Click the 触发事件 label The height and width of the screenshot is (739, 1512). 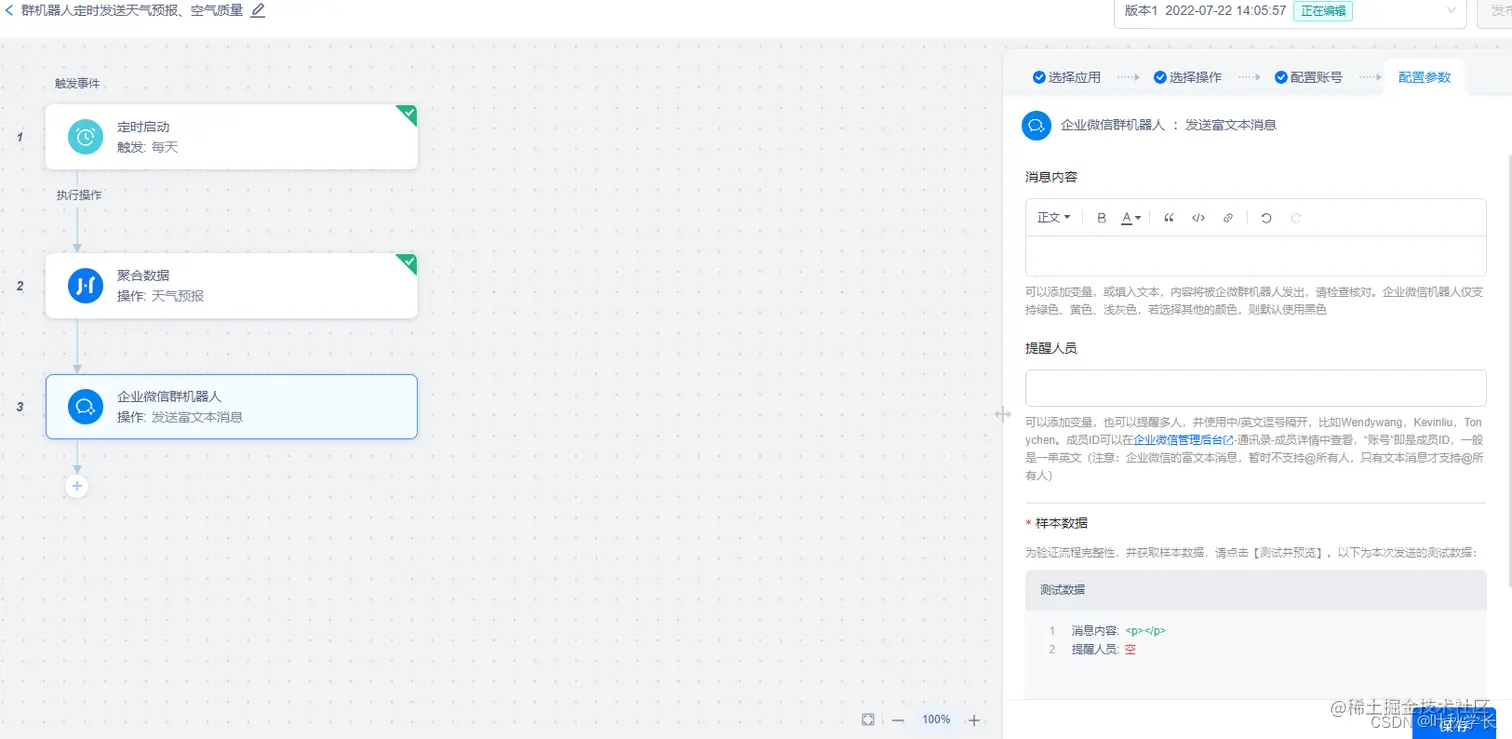click(77, 83)
